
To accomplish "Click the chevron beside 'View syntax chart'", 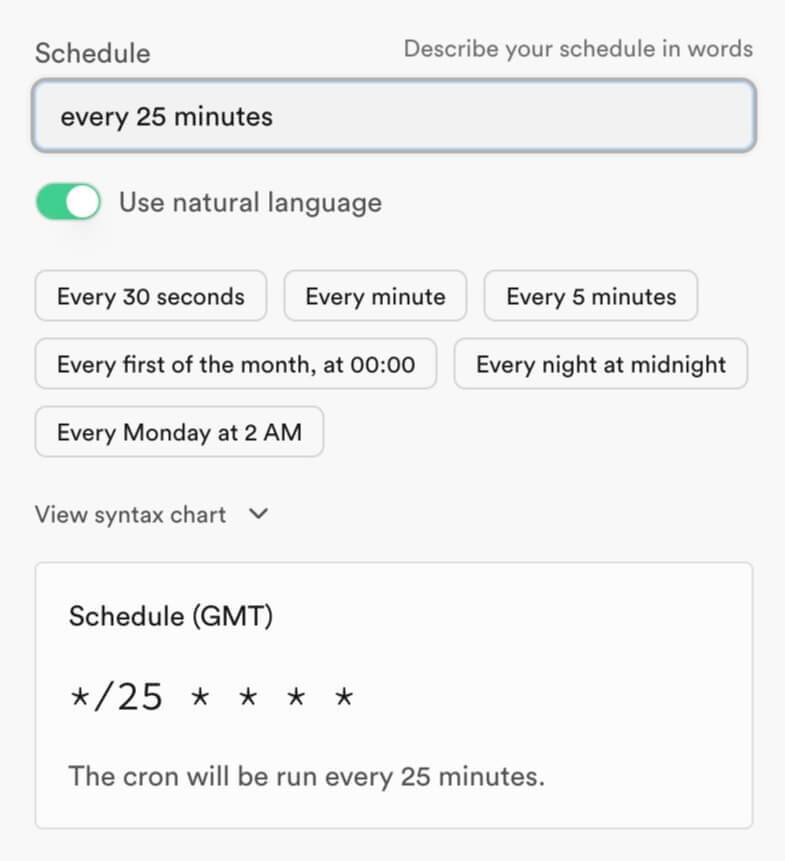I will coord(259,514).
